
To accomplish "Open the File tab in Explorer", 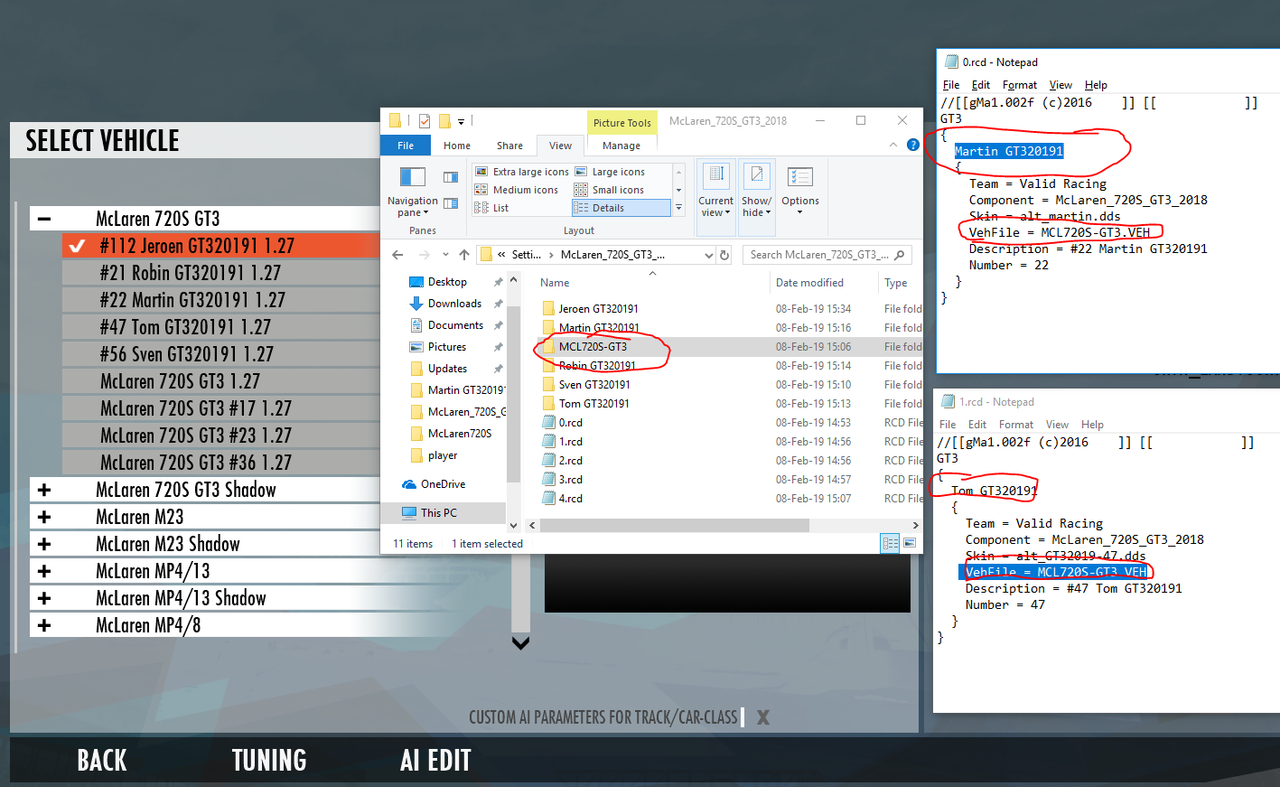I will point(406,145).
